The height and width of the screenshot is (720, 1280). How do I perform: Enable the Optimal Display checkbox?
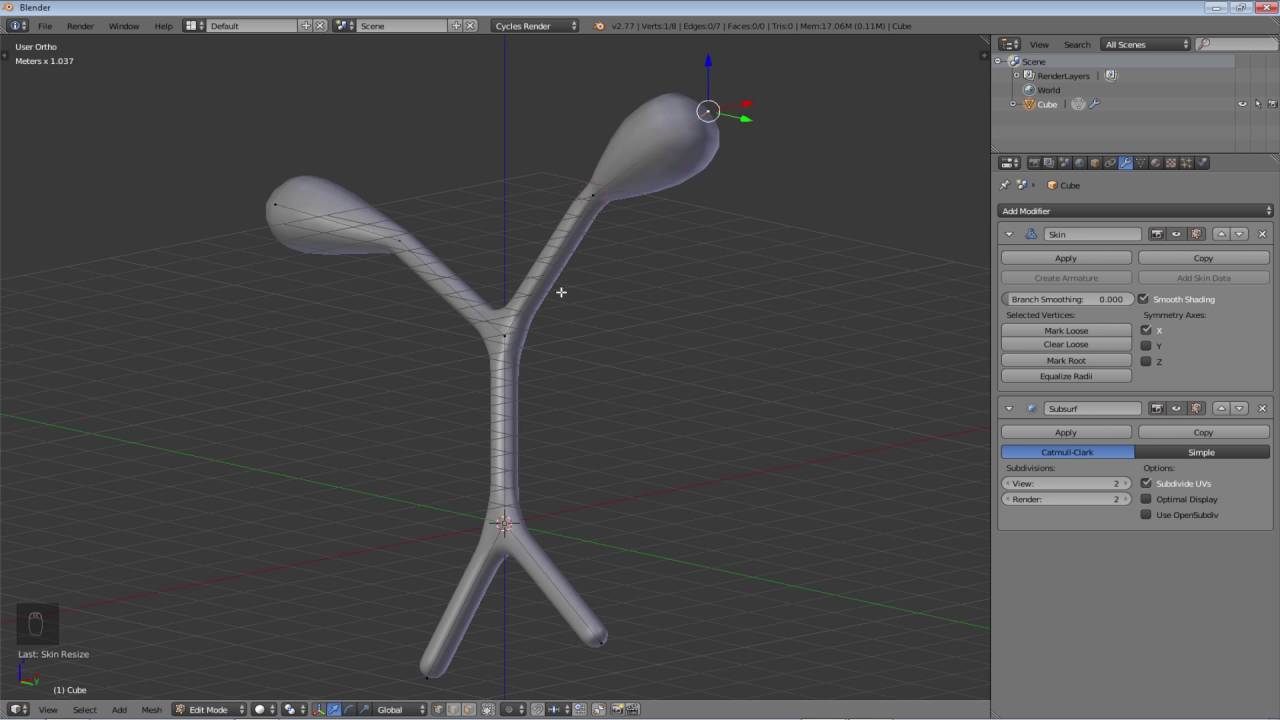click(1146, 499)
